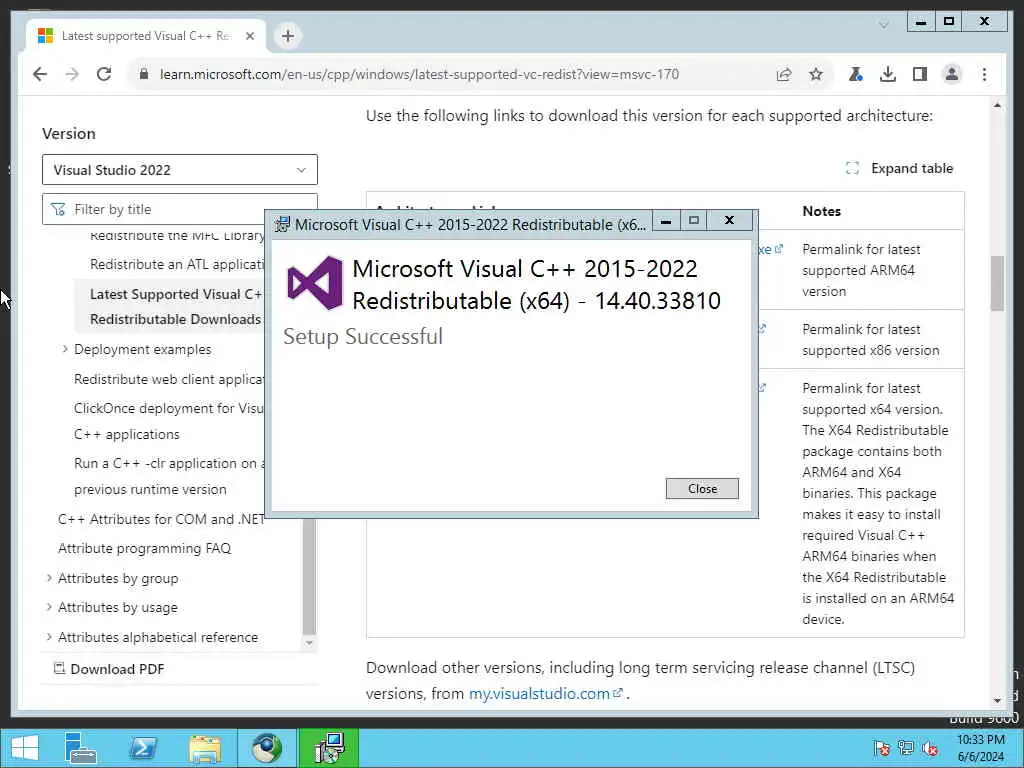
Task: Click the installer dialog title bar icon
Action: coord(282,224)
